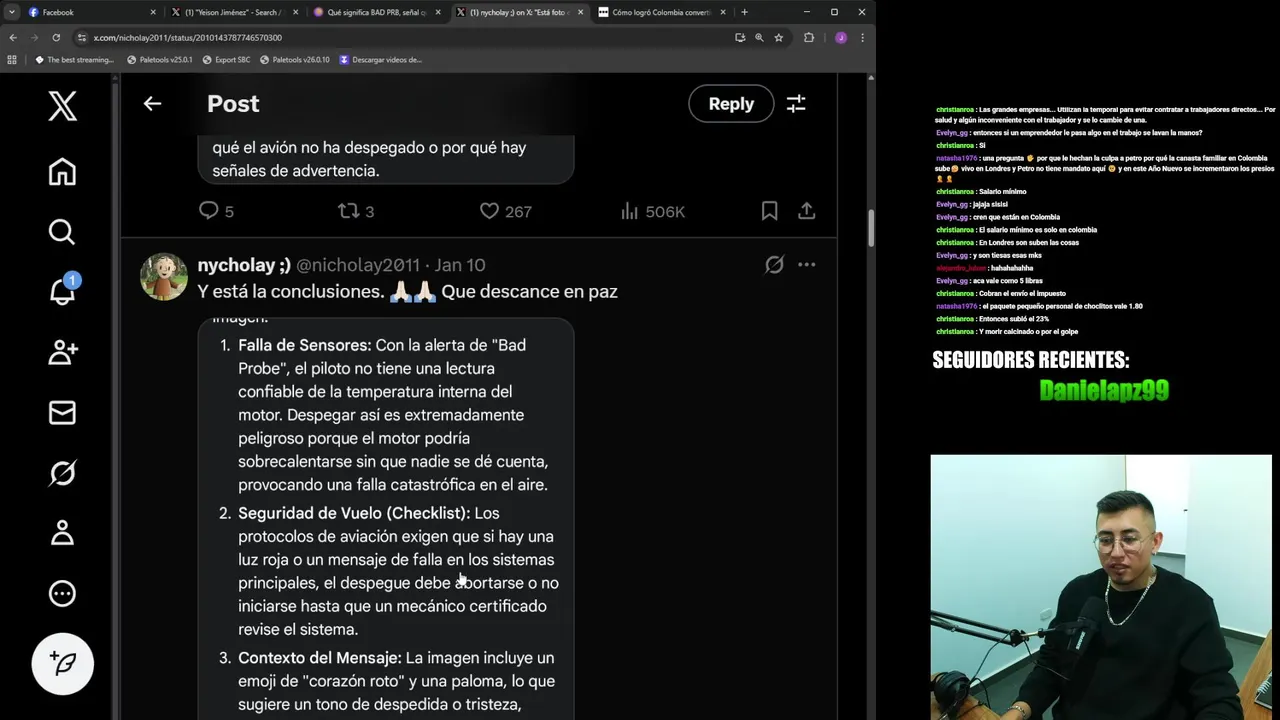This screenshot has width=1280, height=720.
Task: Click Contexto del Mensaje heading text
Action: point(320,658)
